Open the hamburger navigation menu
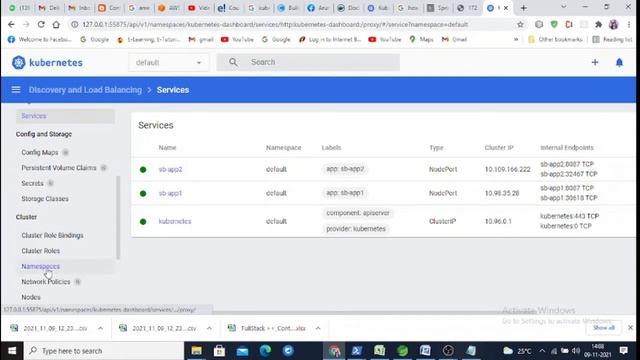 tap(16, 89)
